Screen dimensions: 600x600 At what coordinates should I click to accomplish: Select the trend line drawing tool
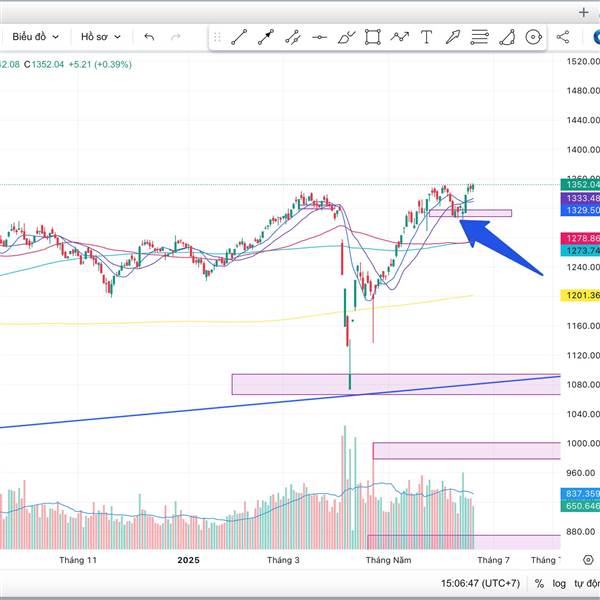pos(239,37)
